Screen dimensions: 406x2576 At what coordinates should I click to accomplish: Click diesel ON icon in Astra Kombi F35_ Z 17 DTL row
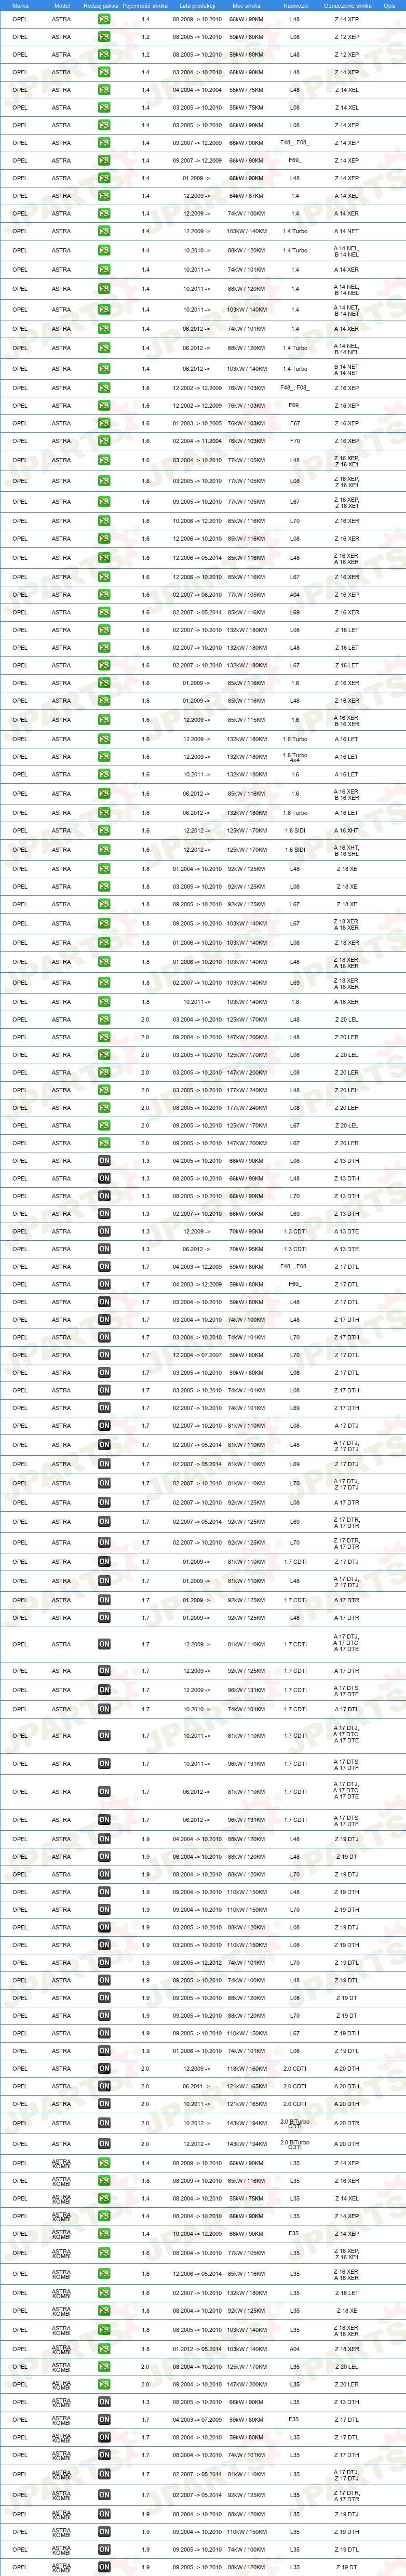click(104, 2420)
